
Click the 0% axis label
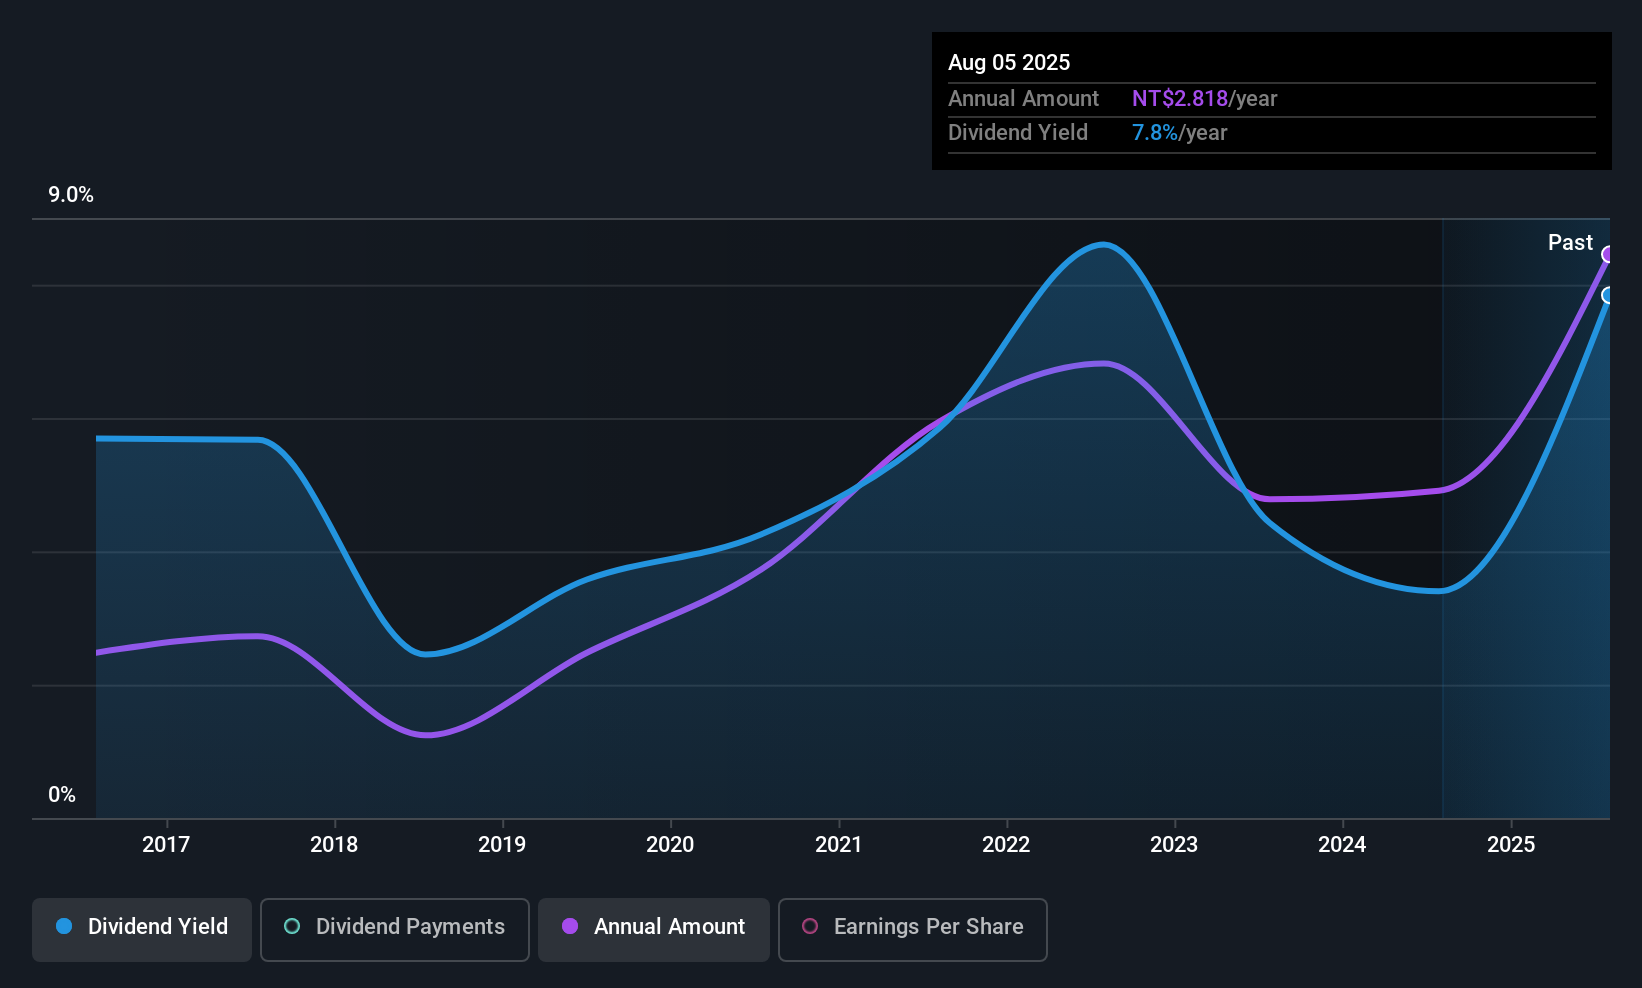pos(62,794)
